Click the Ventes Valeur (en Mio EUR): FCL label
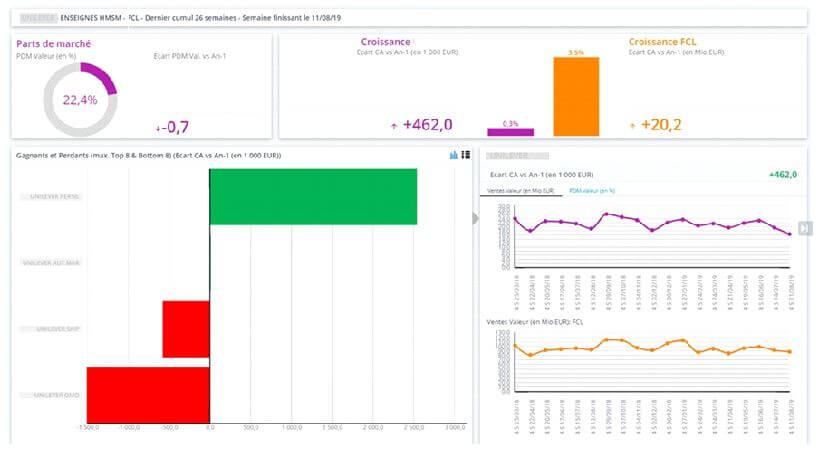This screenshot has height=462, width=824. point(534,322)
